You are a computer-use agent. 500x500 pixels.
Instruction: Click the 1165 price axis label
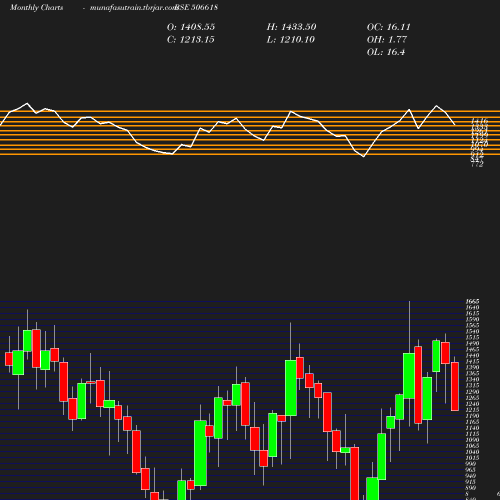[473, 422]
